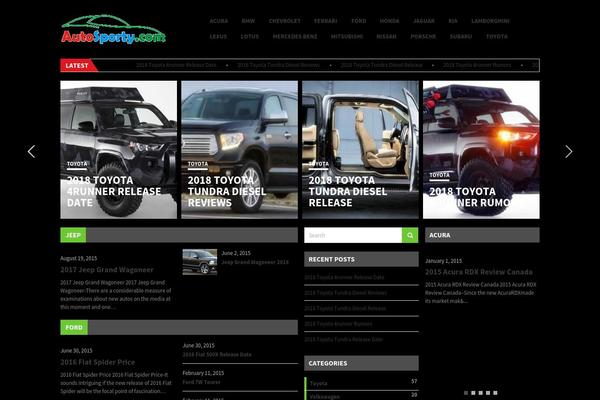Open Jeep Grand Wagoneer 2015 thumbnail image
This screenshot has width=600, height=400.
tap(200, 262)
